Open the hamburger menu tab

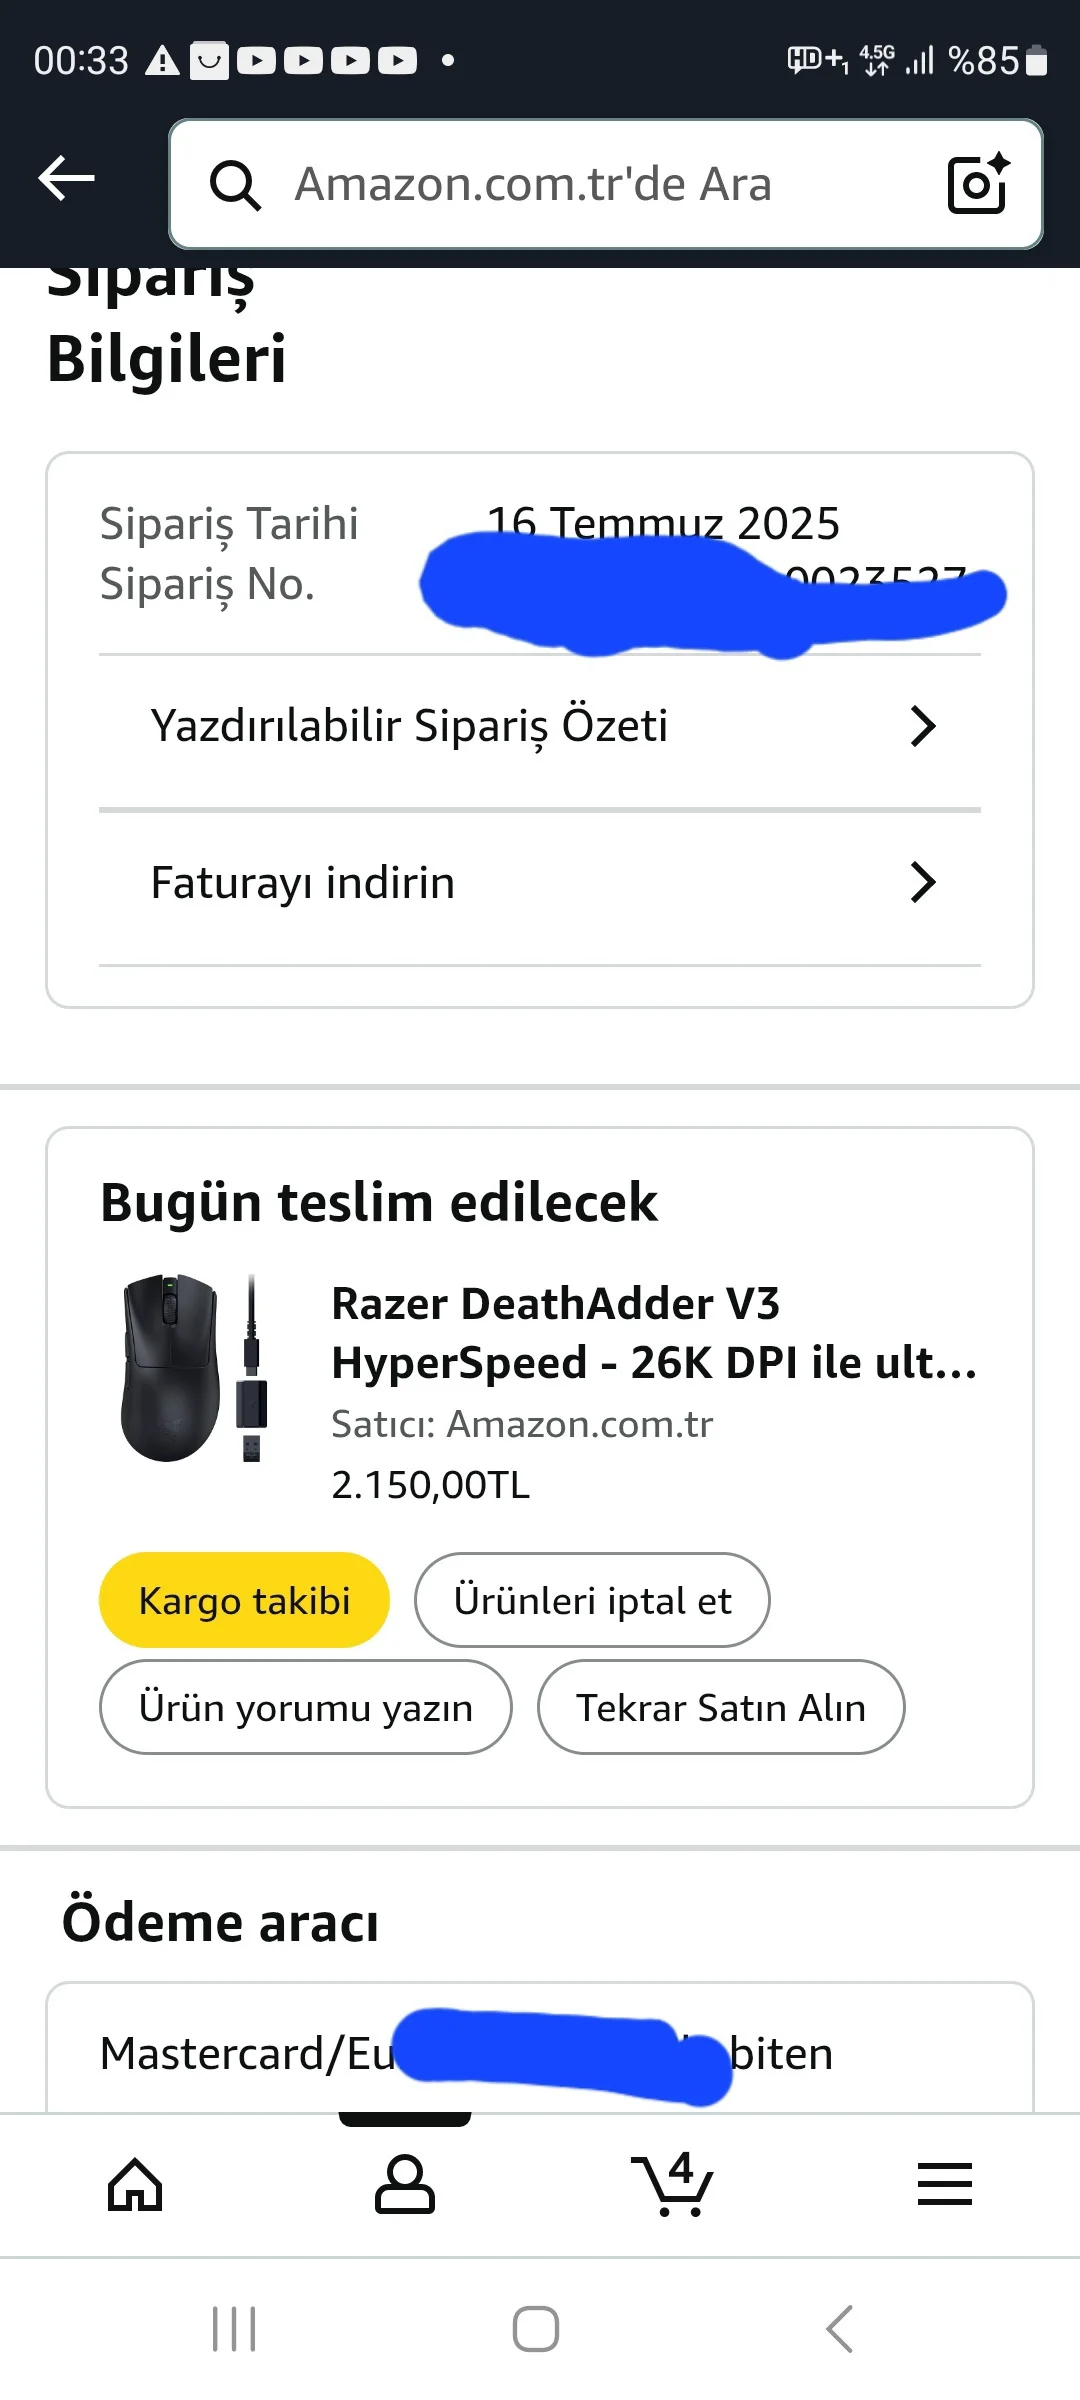(944, 2185)
